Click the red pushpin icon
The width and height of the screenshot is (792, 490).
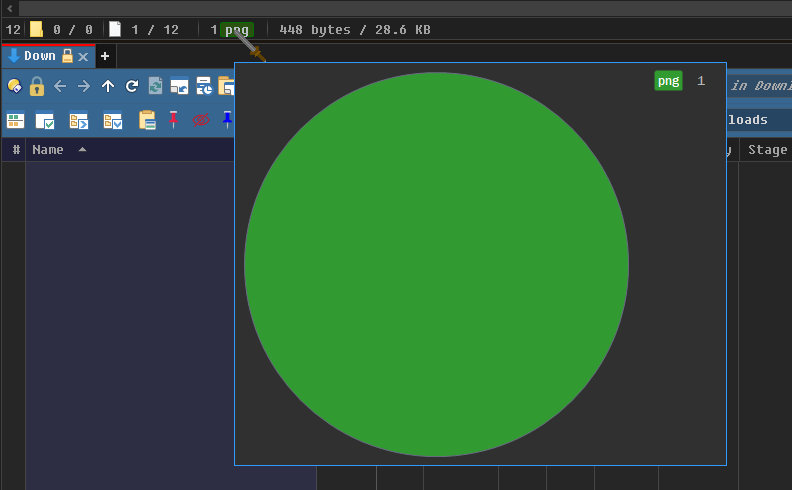173,119
